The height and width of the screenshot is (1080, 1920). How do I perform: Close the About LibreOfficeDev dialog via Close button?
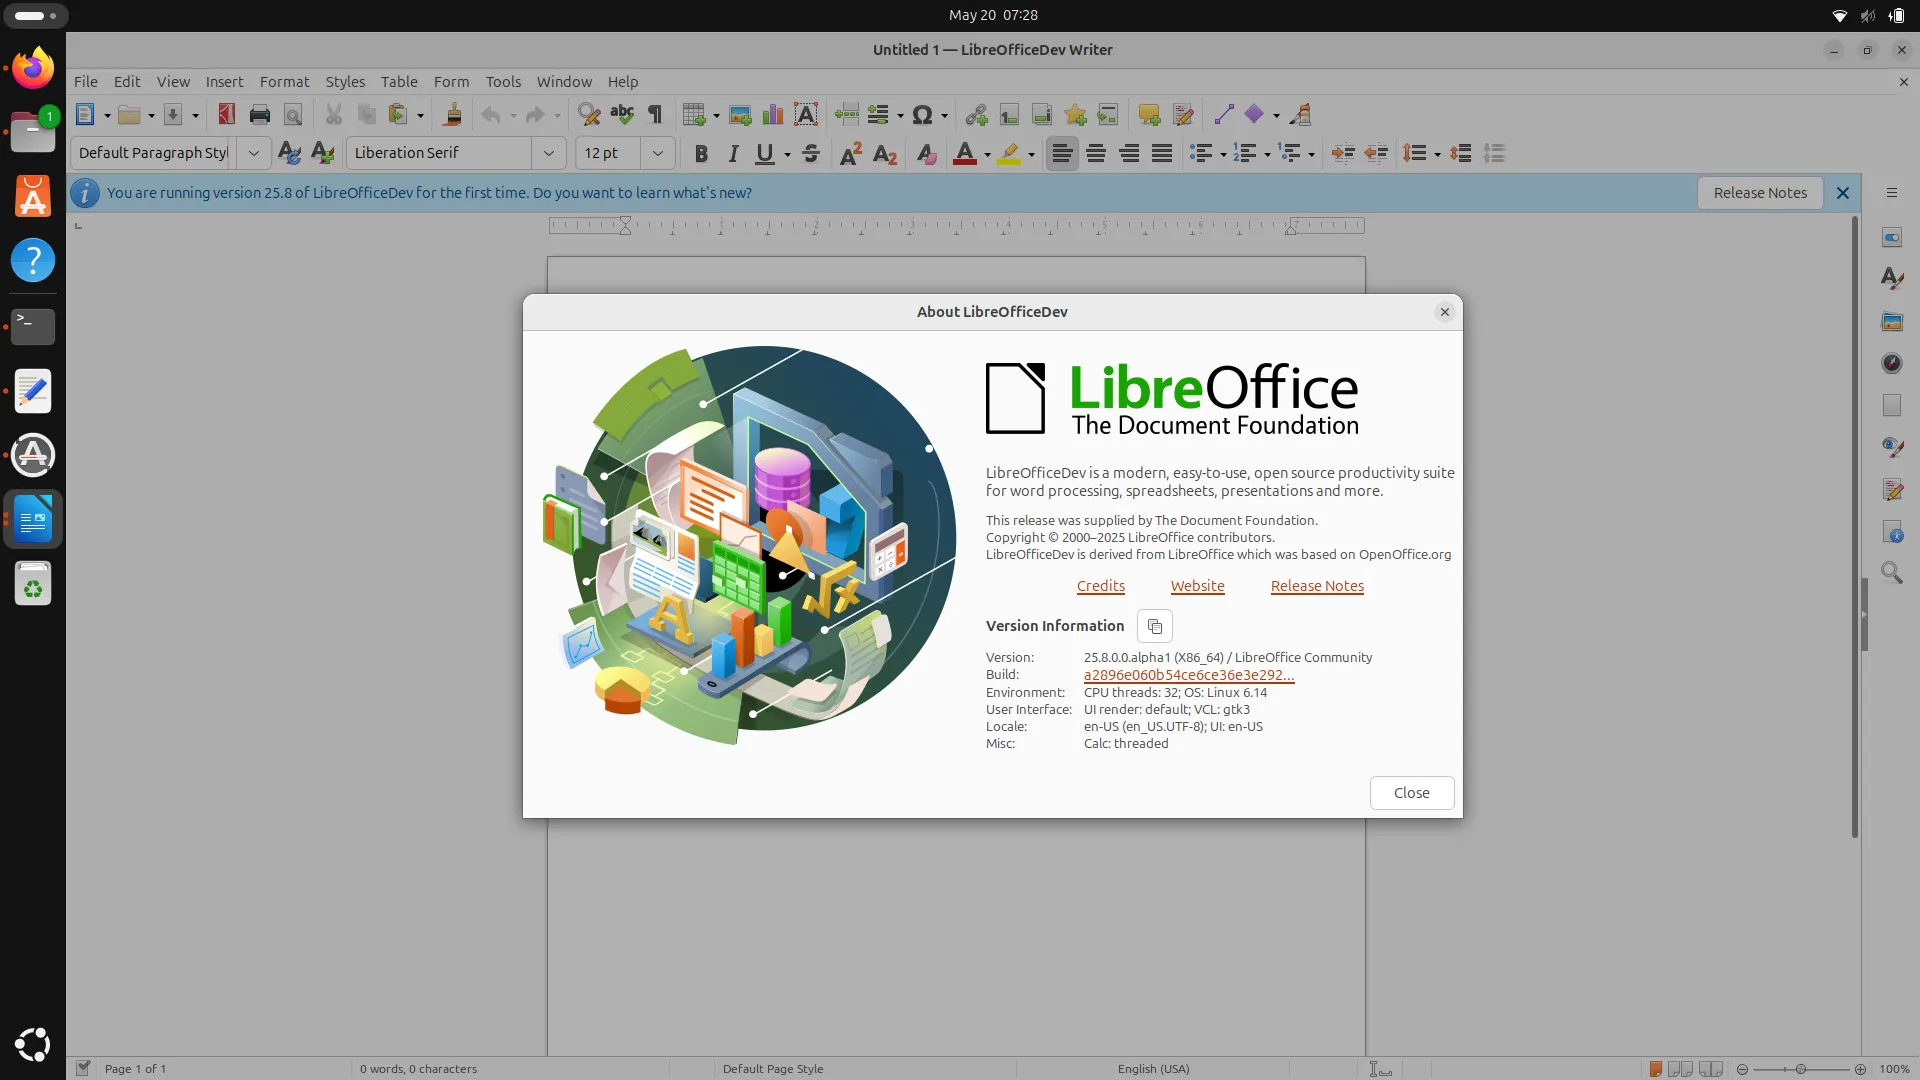(1411, 793)
